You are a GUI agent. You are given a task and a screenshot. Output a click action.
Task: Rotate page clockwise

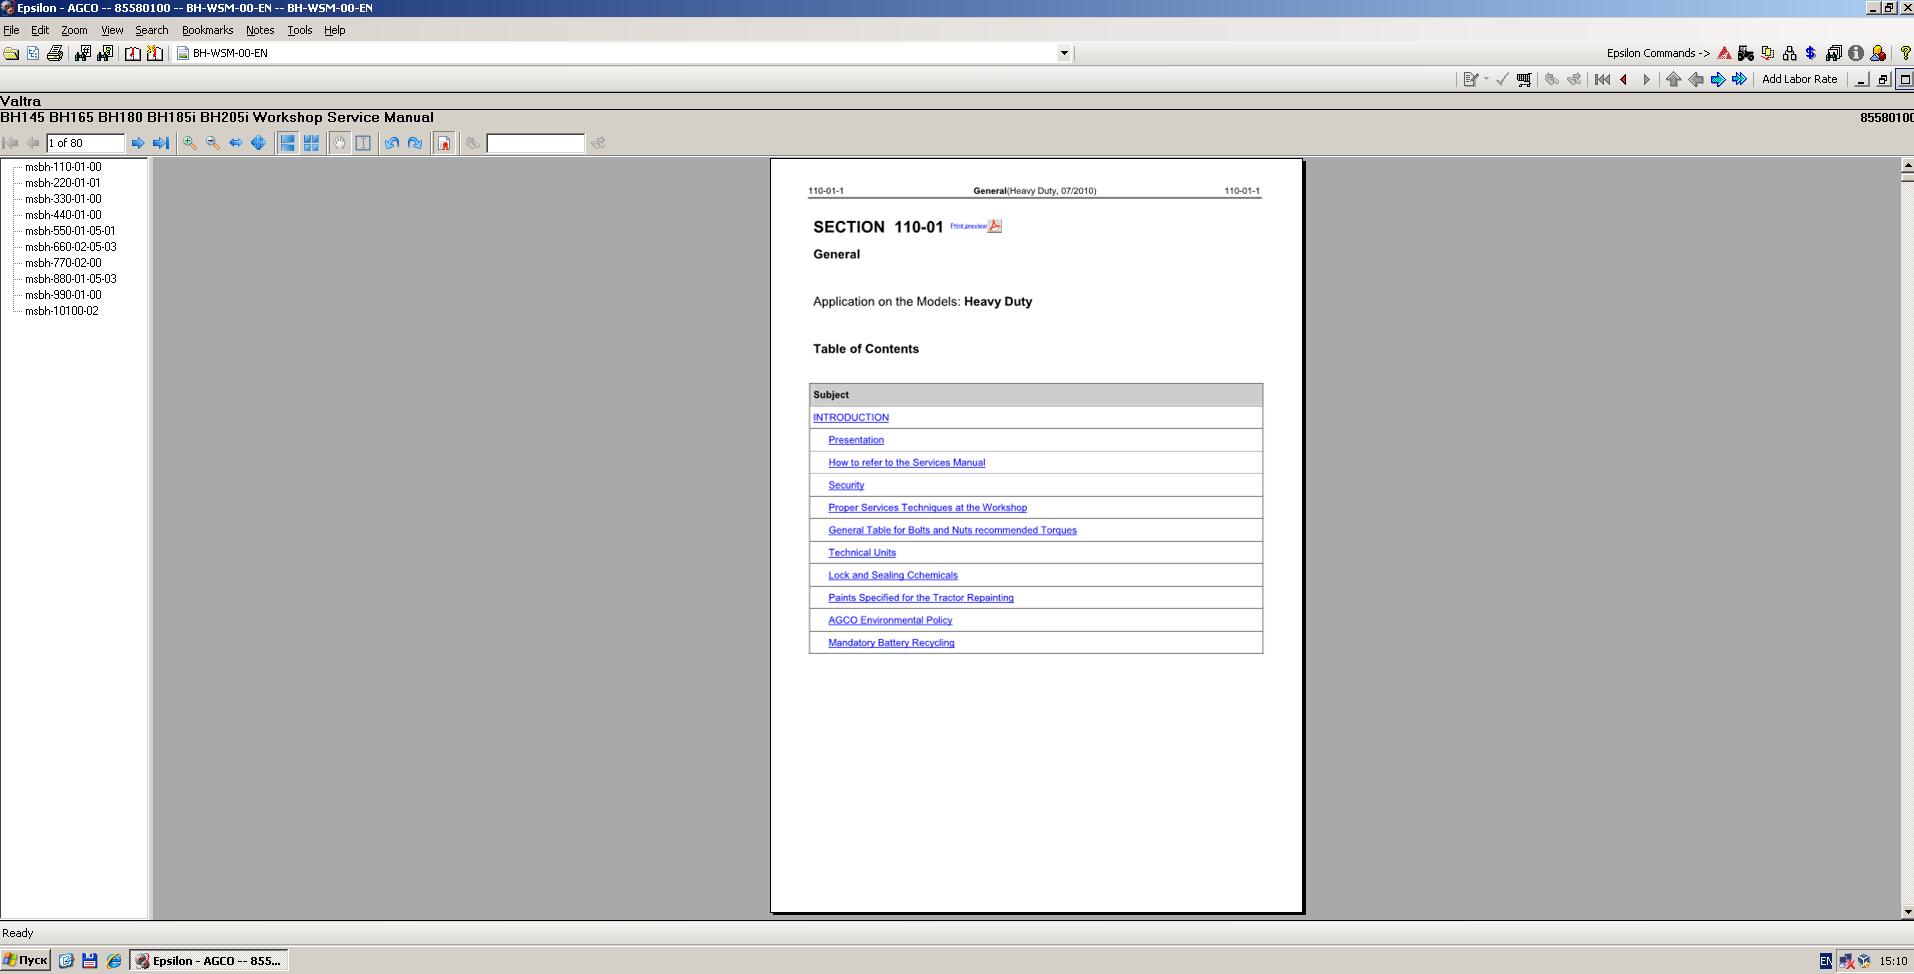[415, 143]
